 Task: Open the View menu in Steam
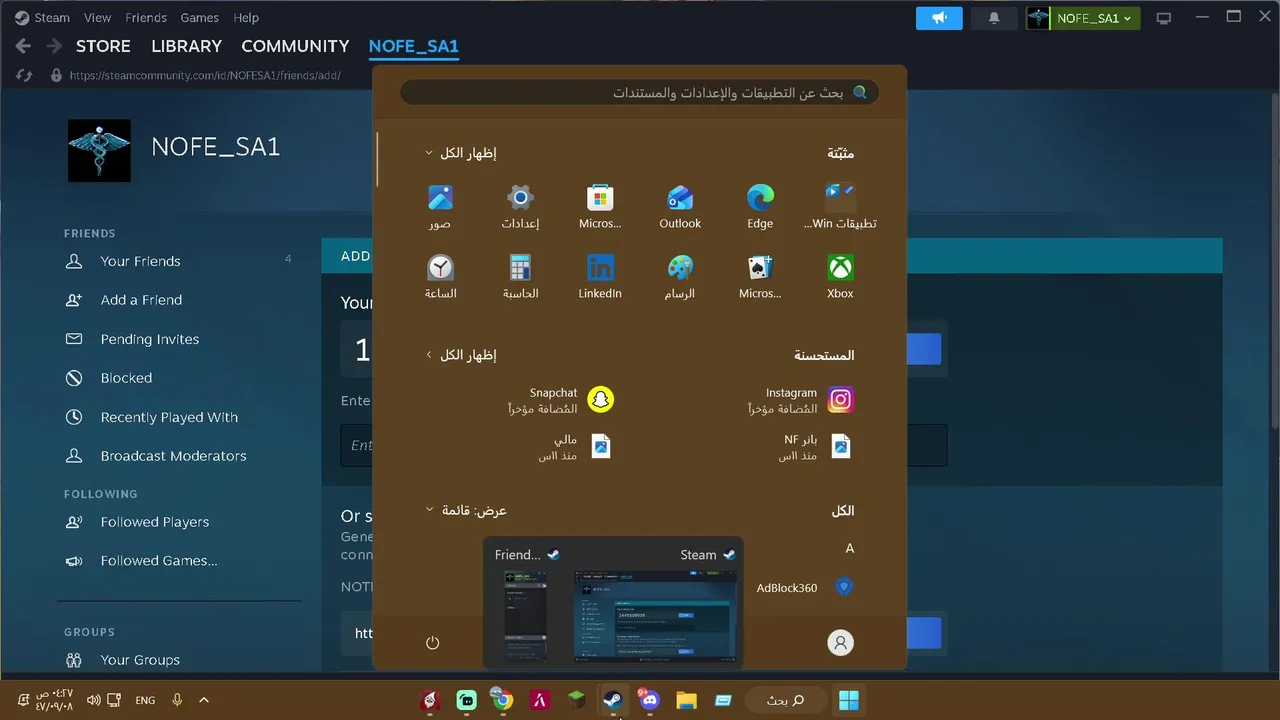[x=98, y=17]
